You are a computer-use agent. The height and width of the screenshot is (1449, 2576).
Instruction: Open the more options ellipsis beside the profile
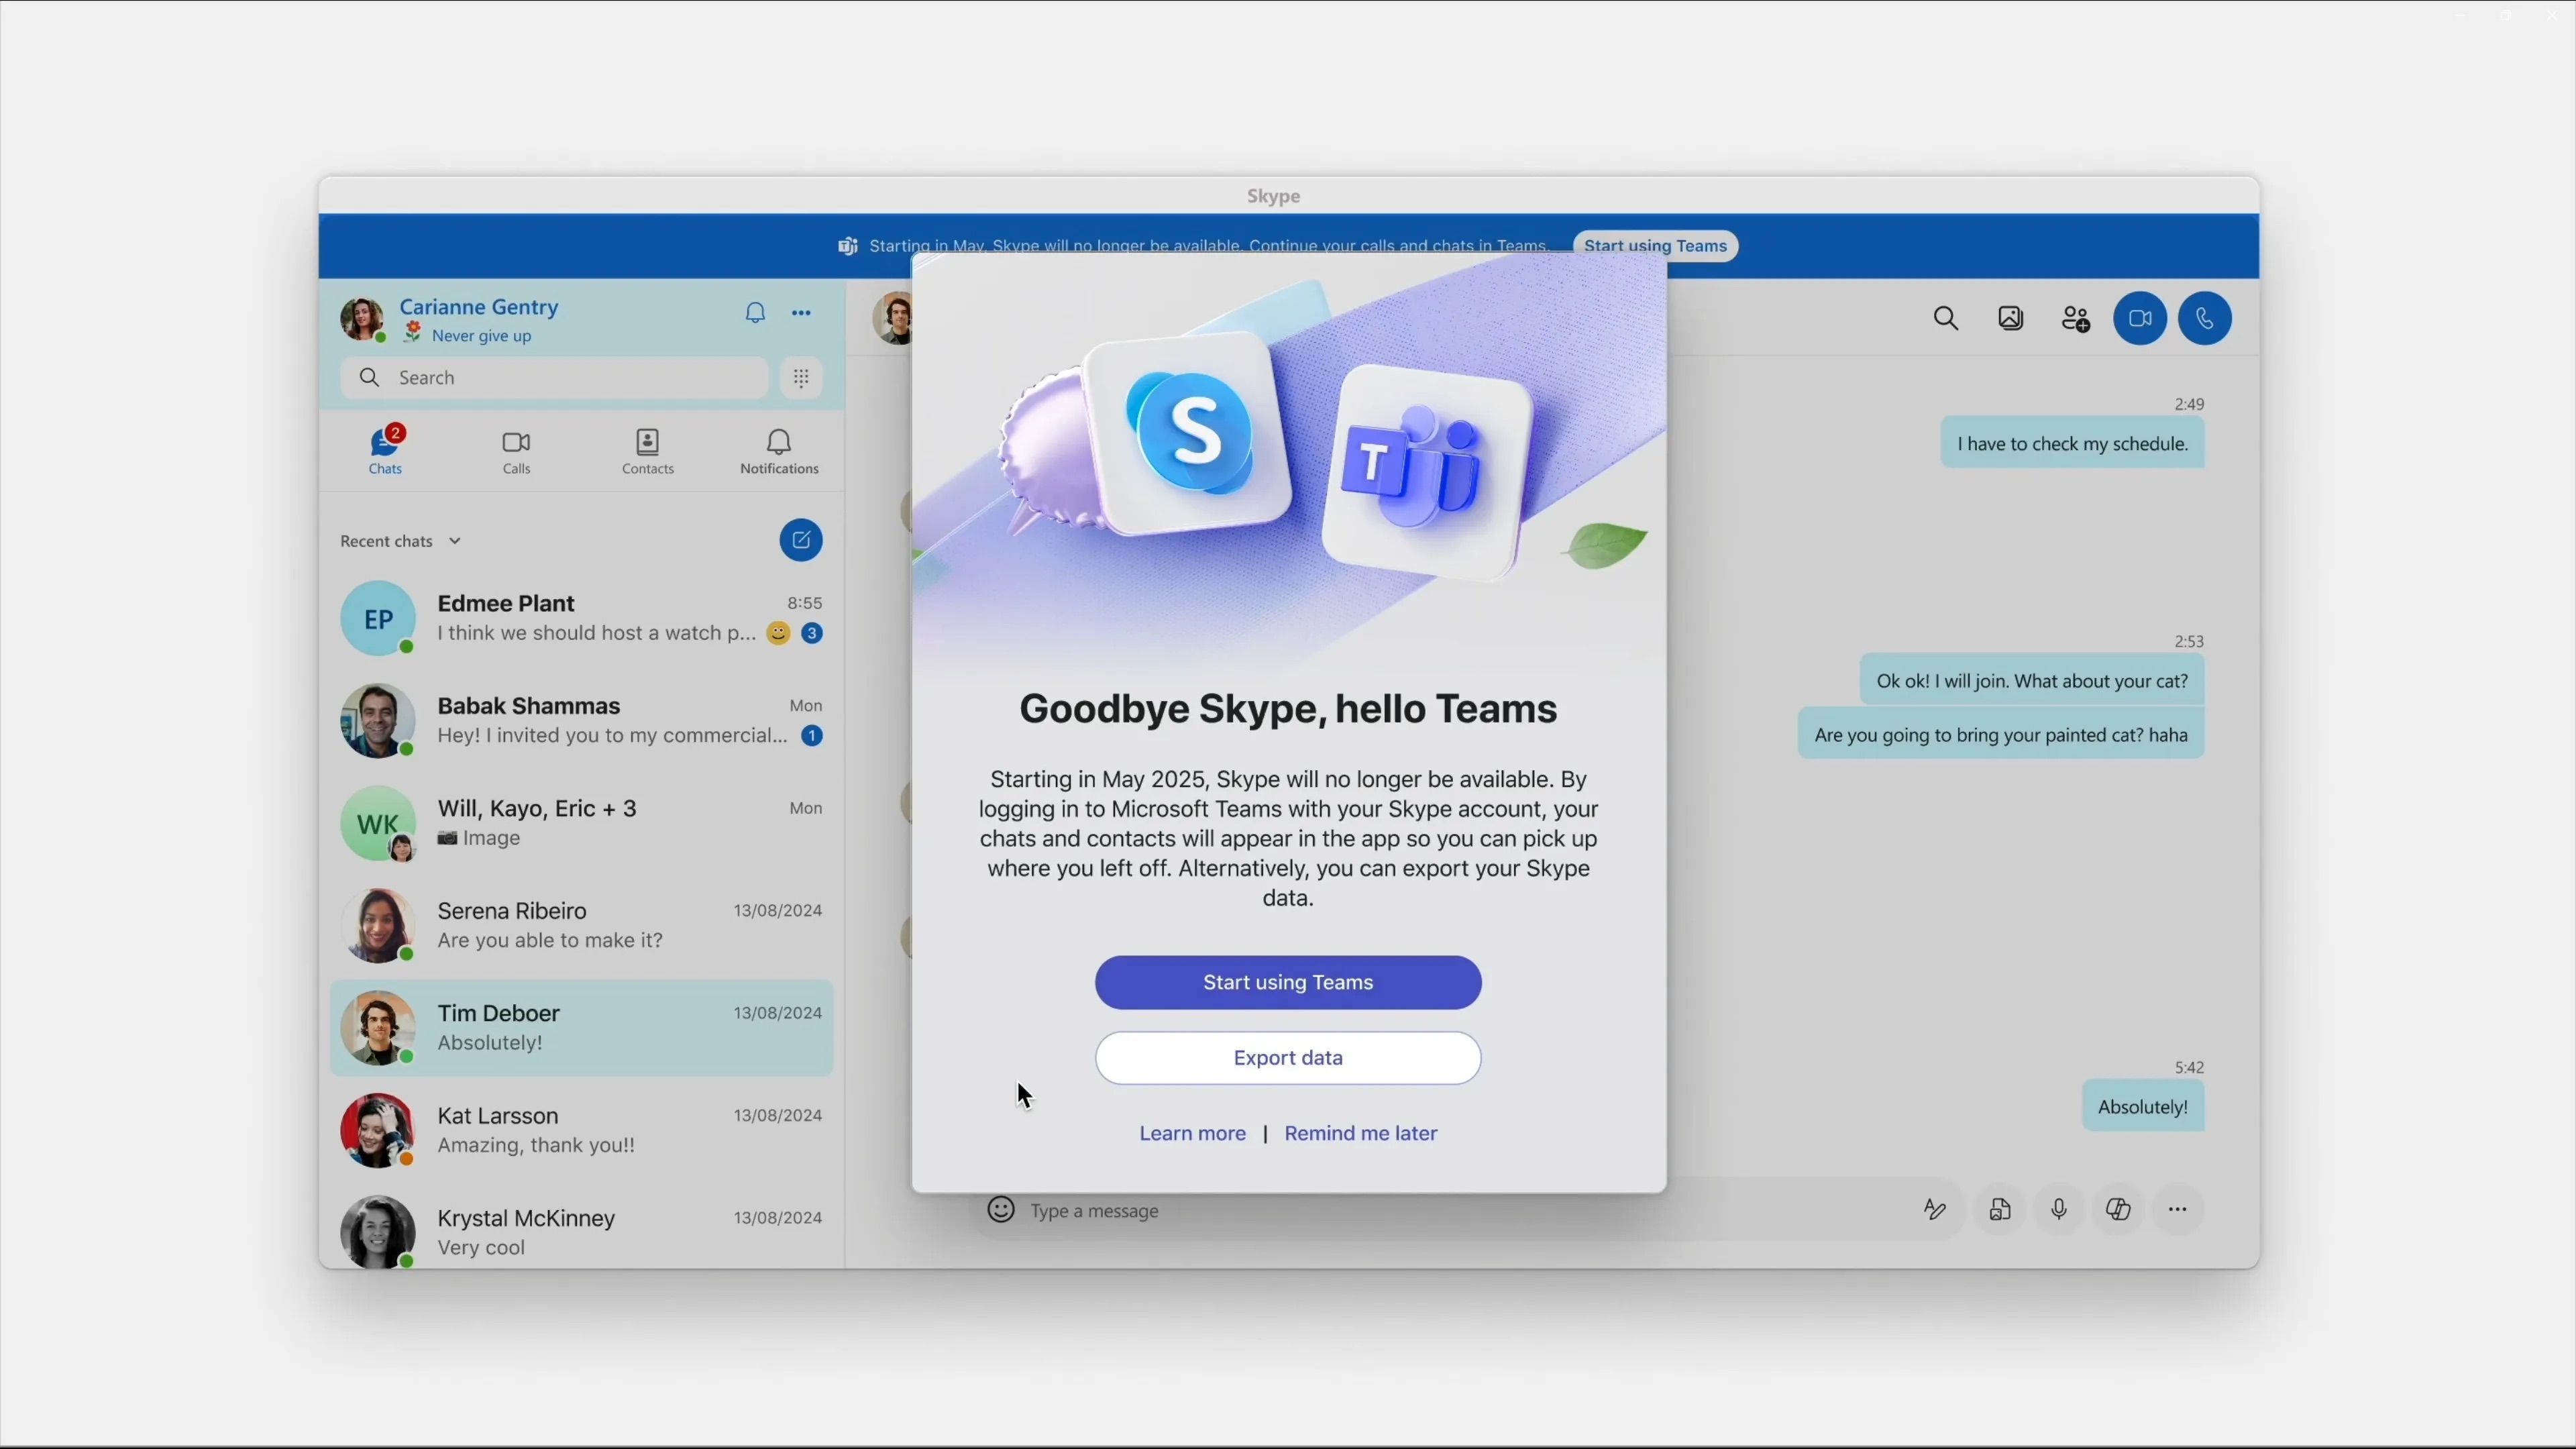[x=802, y=314]
